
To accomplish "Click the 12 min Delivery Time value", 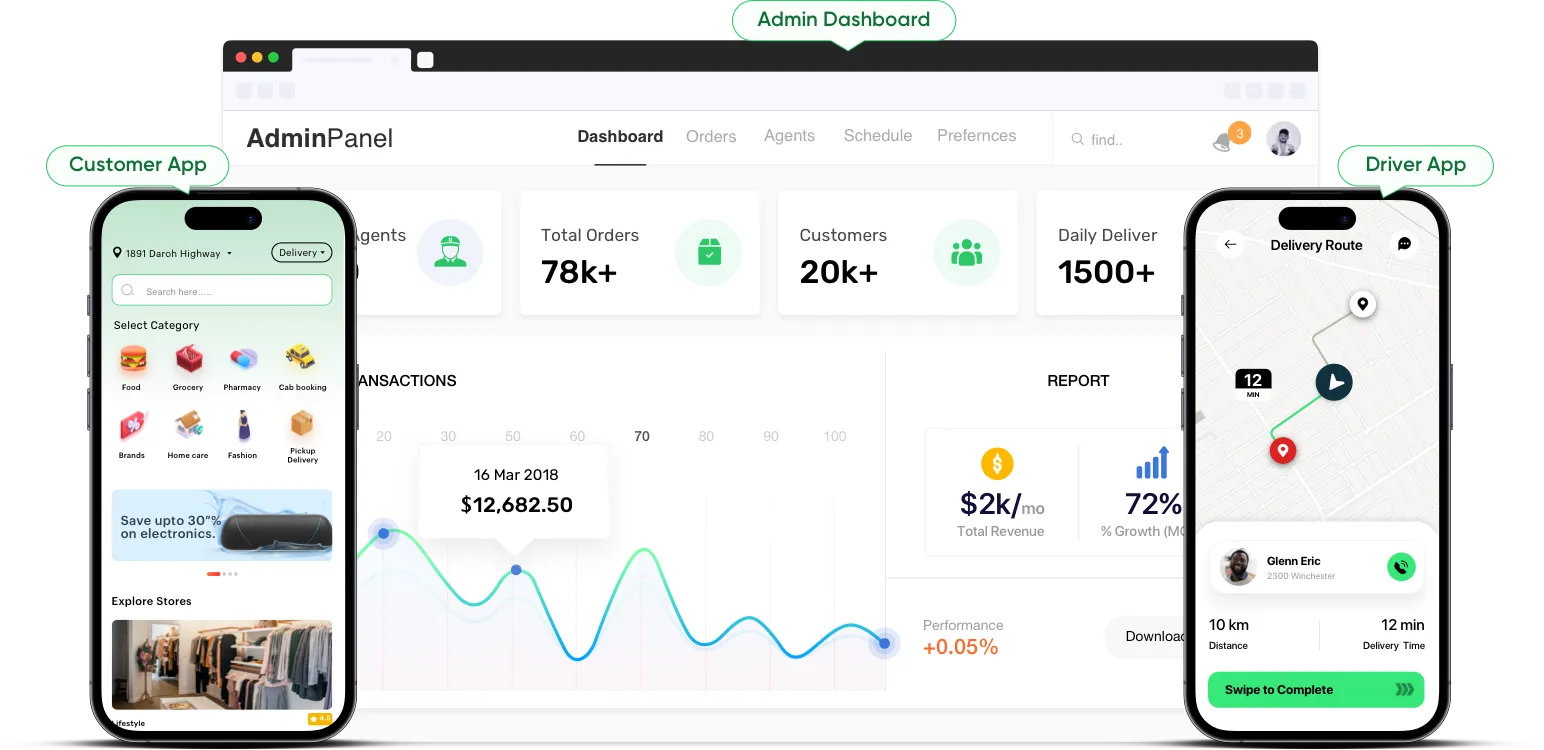I will click(1403, 625).
